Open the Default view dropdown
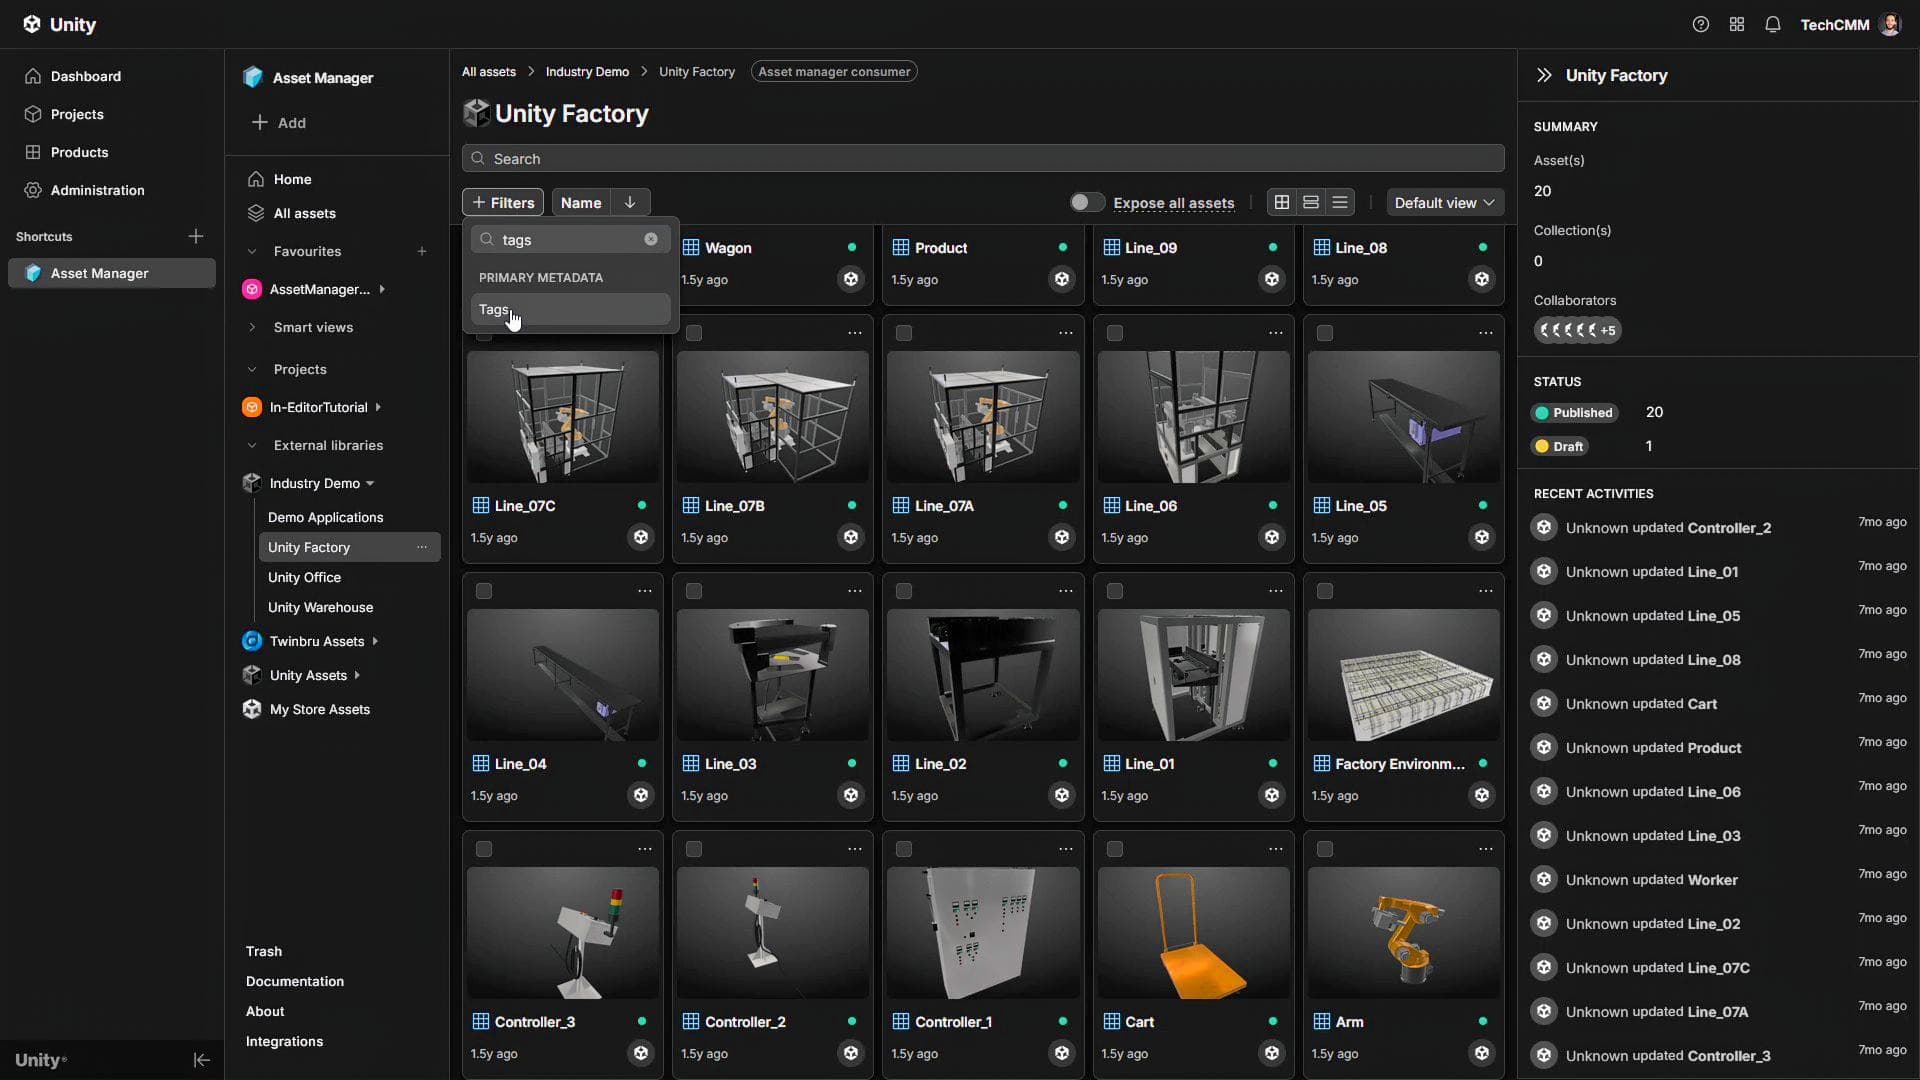The height and width of the screenshot is (1080, 1920). coord(1444,202)
